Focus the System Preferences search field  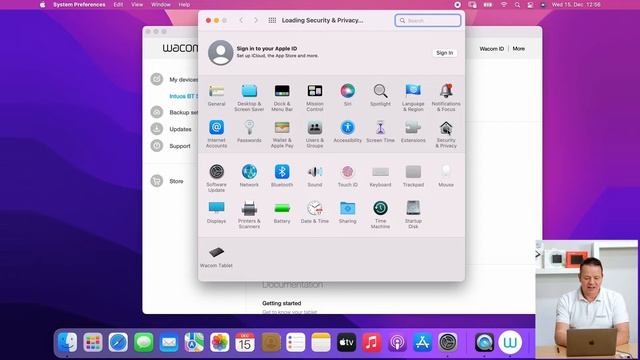click(x=428, y=20)
